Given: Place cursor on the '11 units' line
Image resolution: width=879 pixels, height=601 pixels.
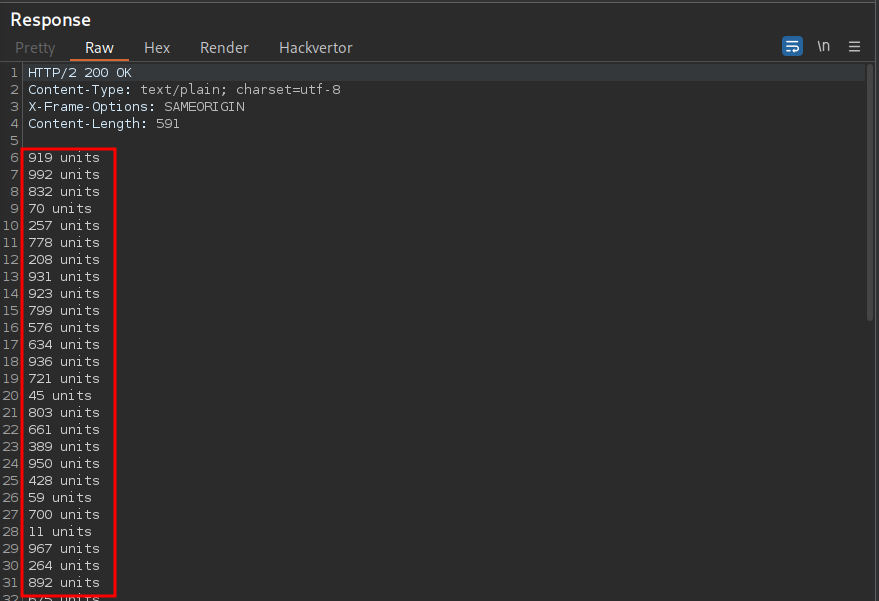Looking at the screenshot, I should (x=60, y=532).
